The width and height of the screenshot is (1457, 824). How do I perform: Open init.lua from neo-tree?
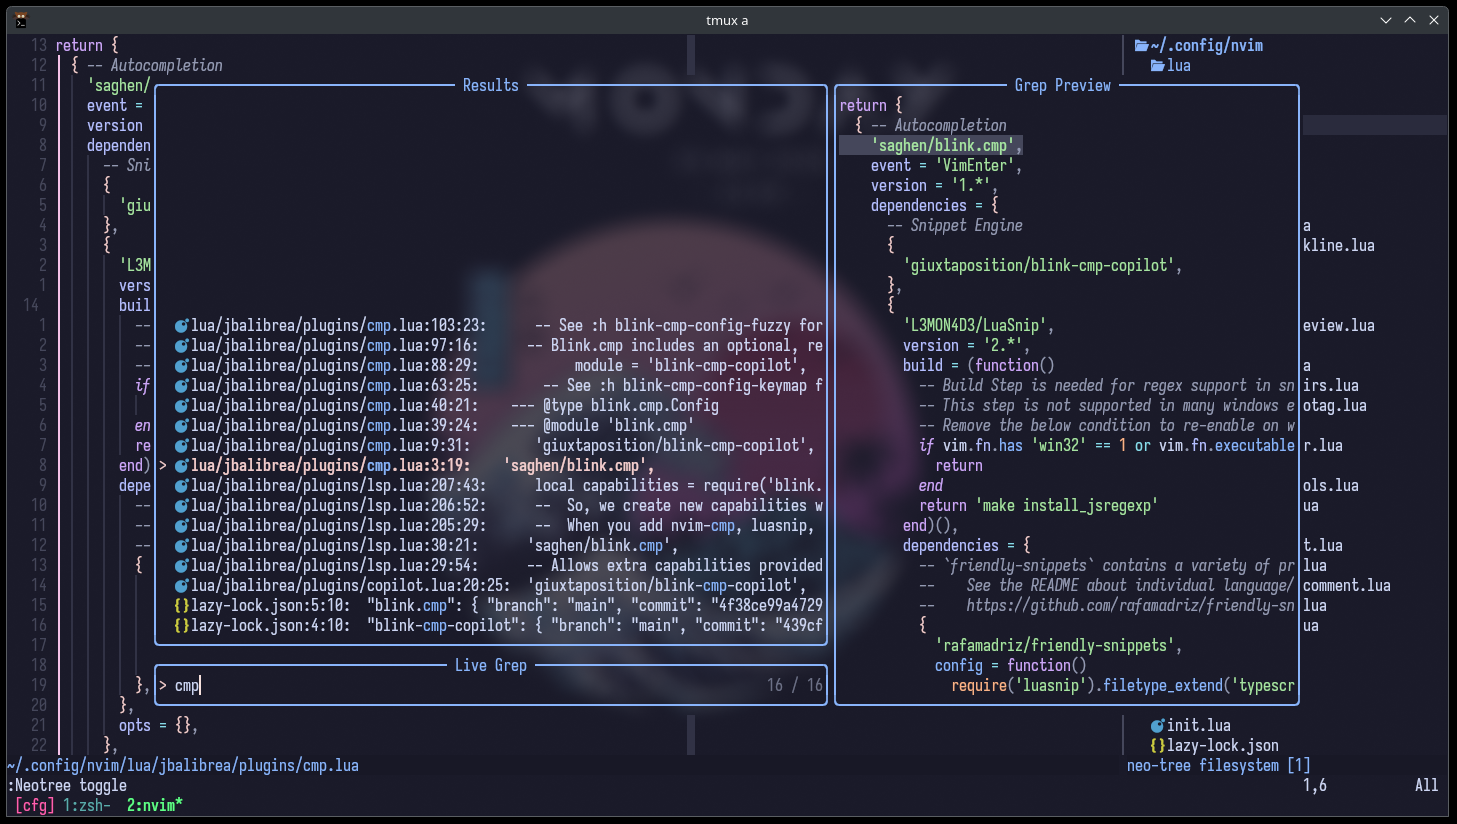1199,726
